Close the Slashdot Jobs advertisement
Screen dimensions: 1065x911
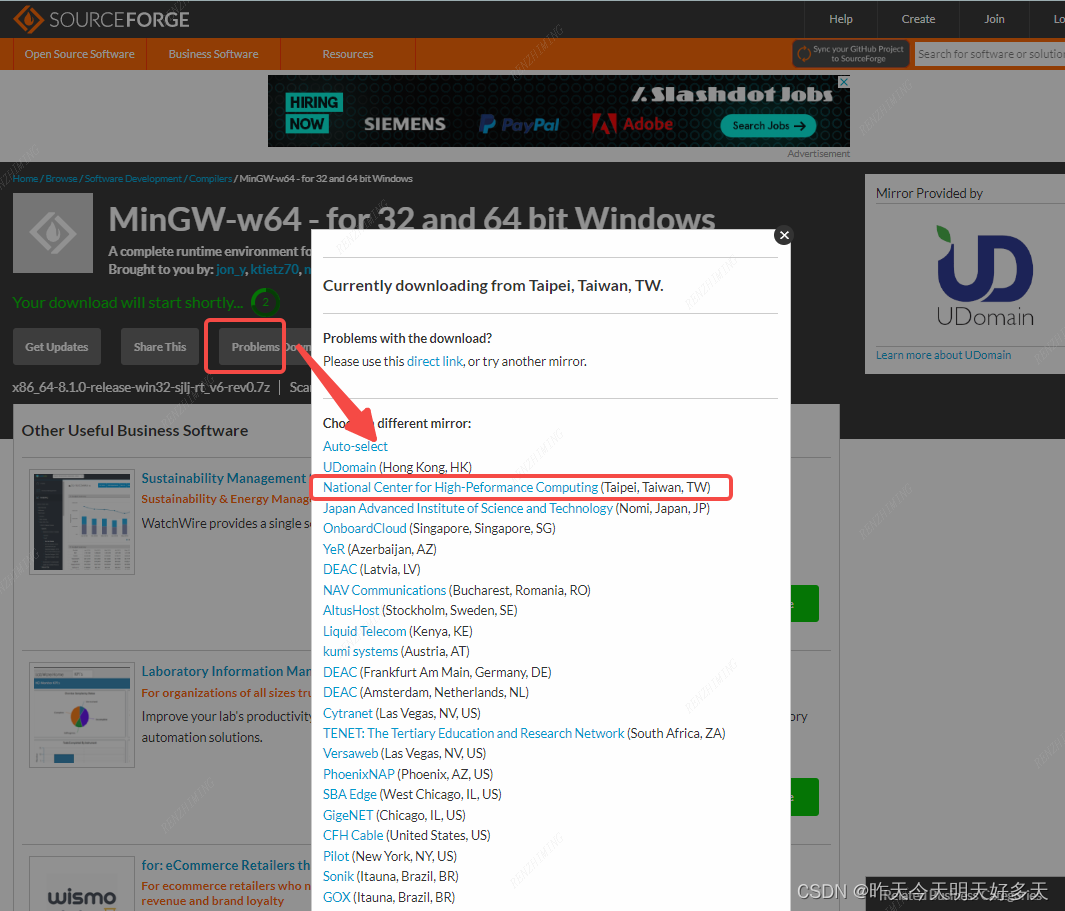(844, 82)
